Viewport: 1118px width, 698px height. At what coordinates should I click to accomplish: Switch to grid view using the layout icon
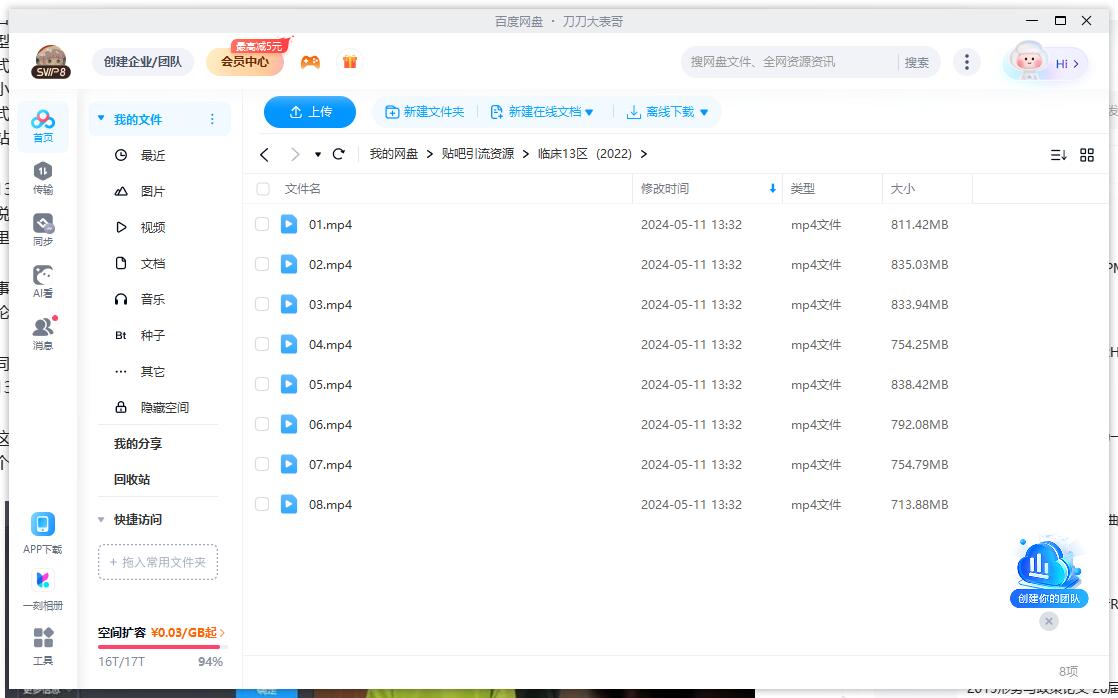(x=1087, y=154)
